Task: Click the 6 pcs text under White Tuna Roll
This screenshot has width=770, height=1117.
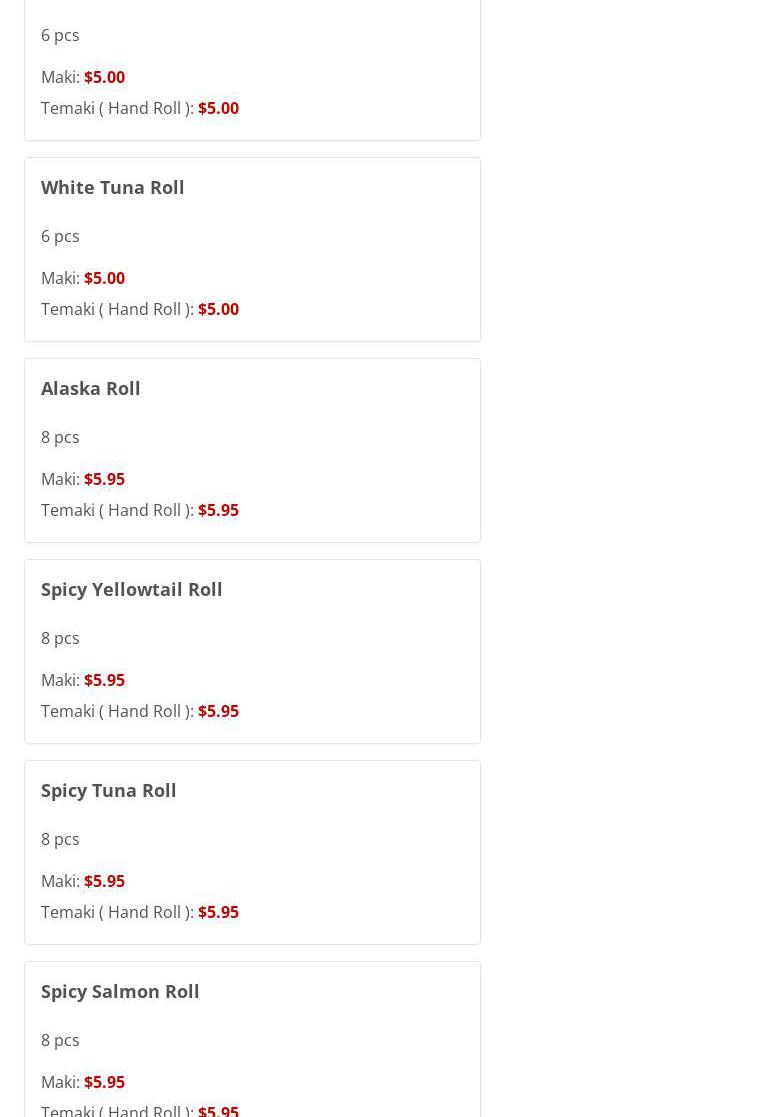Action: tap(60, 236)
